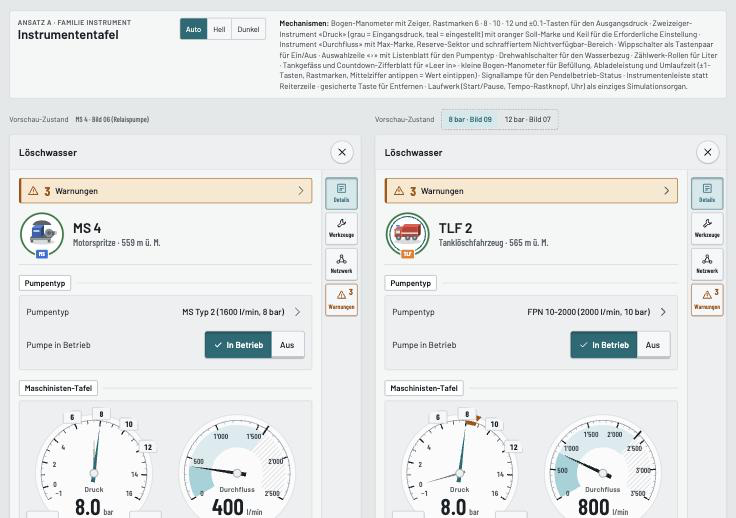Screen dimensions: 736x518
Task: Click detent mark 8 on TLF 2 pressure gauge
Action: point(467,414)
